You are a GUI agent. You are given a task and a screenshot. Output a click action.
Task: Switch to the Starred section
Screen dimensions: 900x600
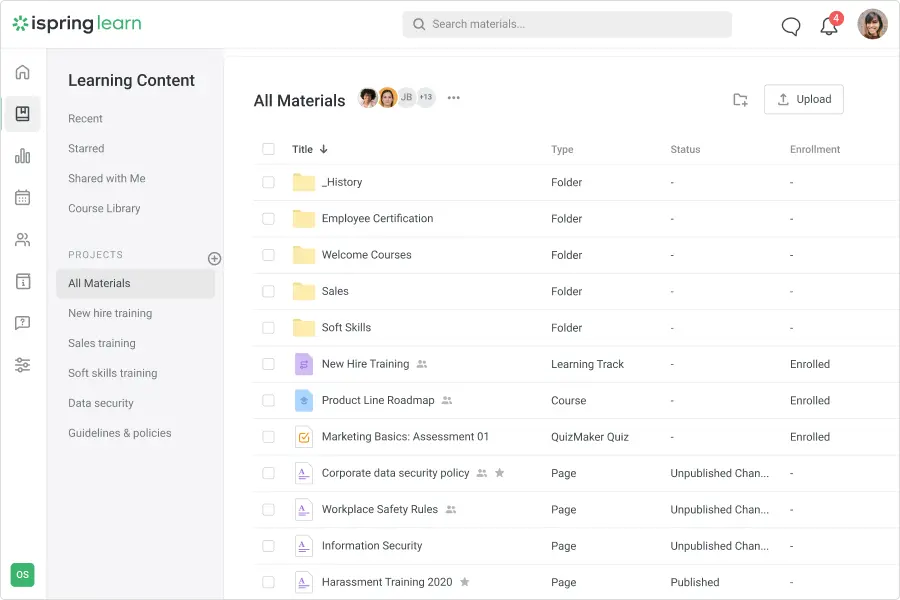(86, 148)
